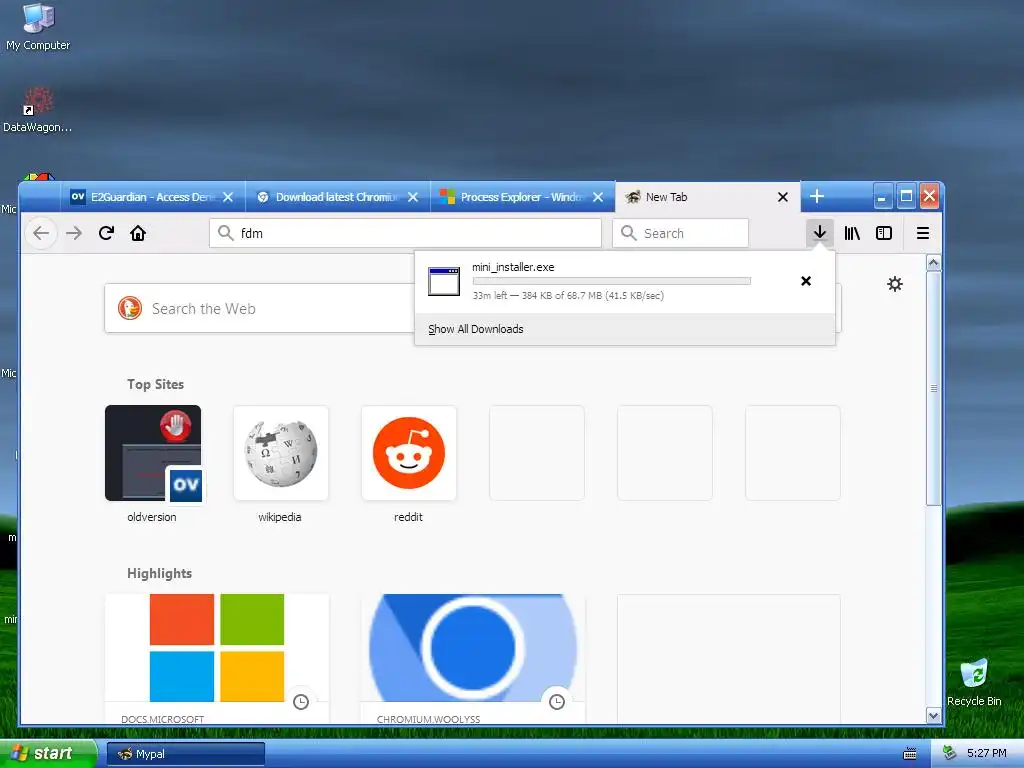The height and width of the screenshot is (768, 1024).
Task: Switch to Download latest Chromium tab
Action: point(338,197)
